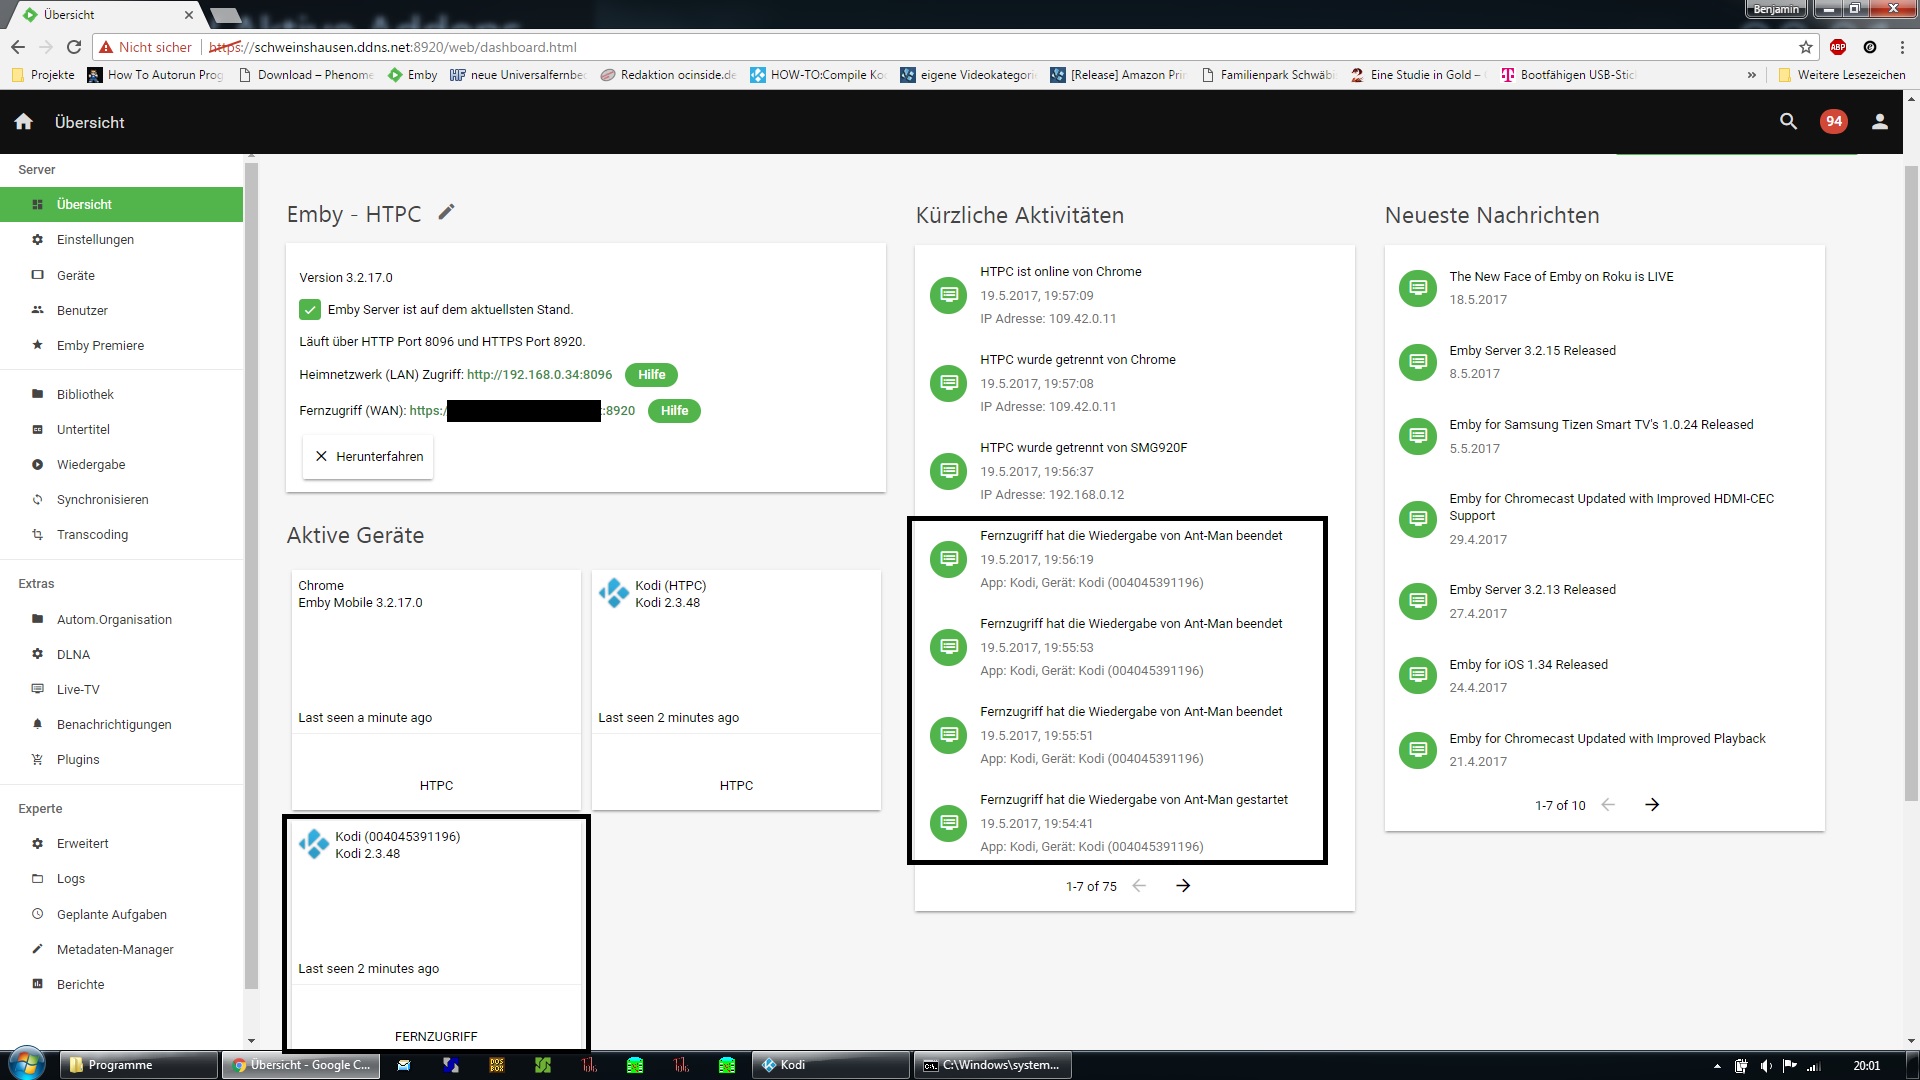
Task: Click icon beside 'Emby Server 3.2.13 Released'
Action: [x=1417, y=601]
